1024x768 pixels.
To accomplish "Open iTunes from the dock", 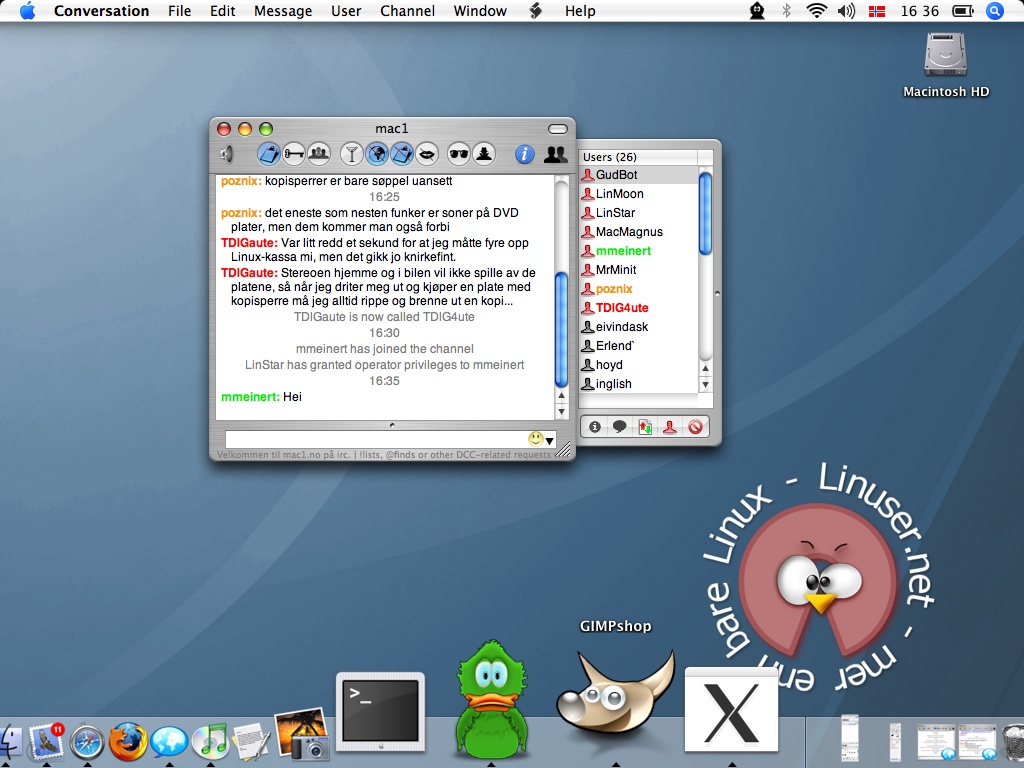I will (x=212, y=742).
